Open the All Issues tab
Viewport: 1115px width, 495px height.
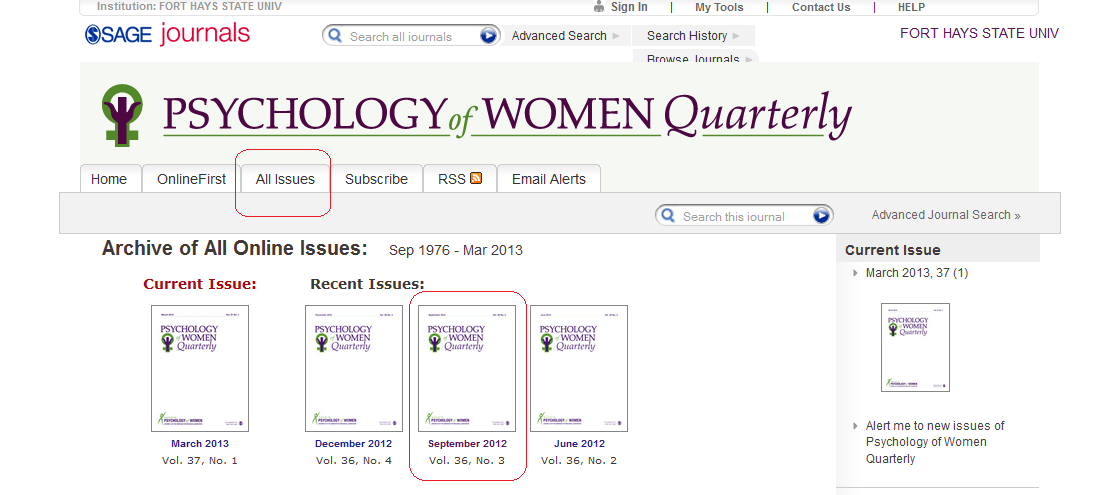click(285, 179)
